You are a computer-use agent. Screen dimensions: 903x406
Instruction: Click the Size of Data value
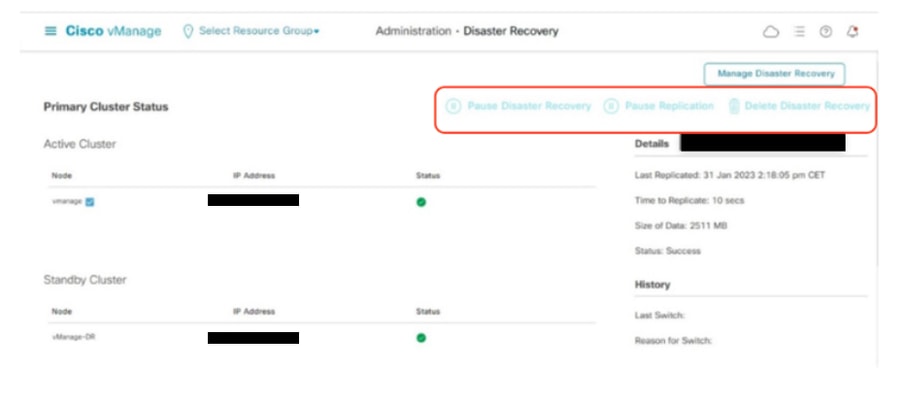(681, 226)
